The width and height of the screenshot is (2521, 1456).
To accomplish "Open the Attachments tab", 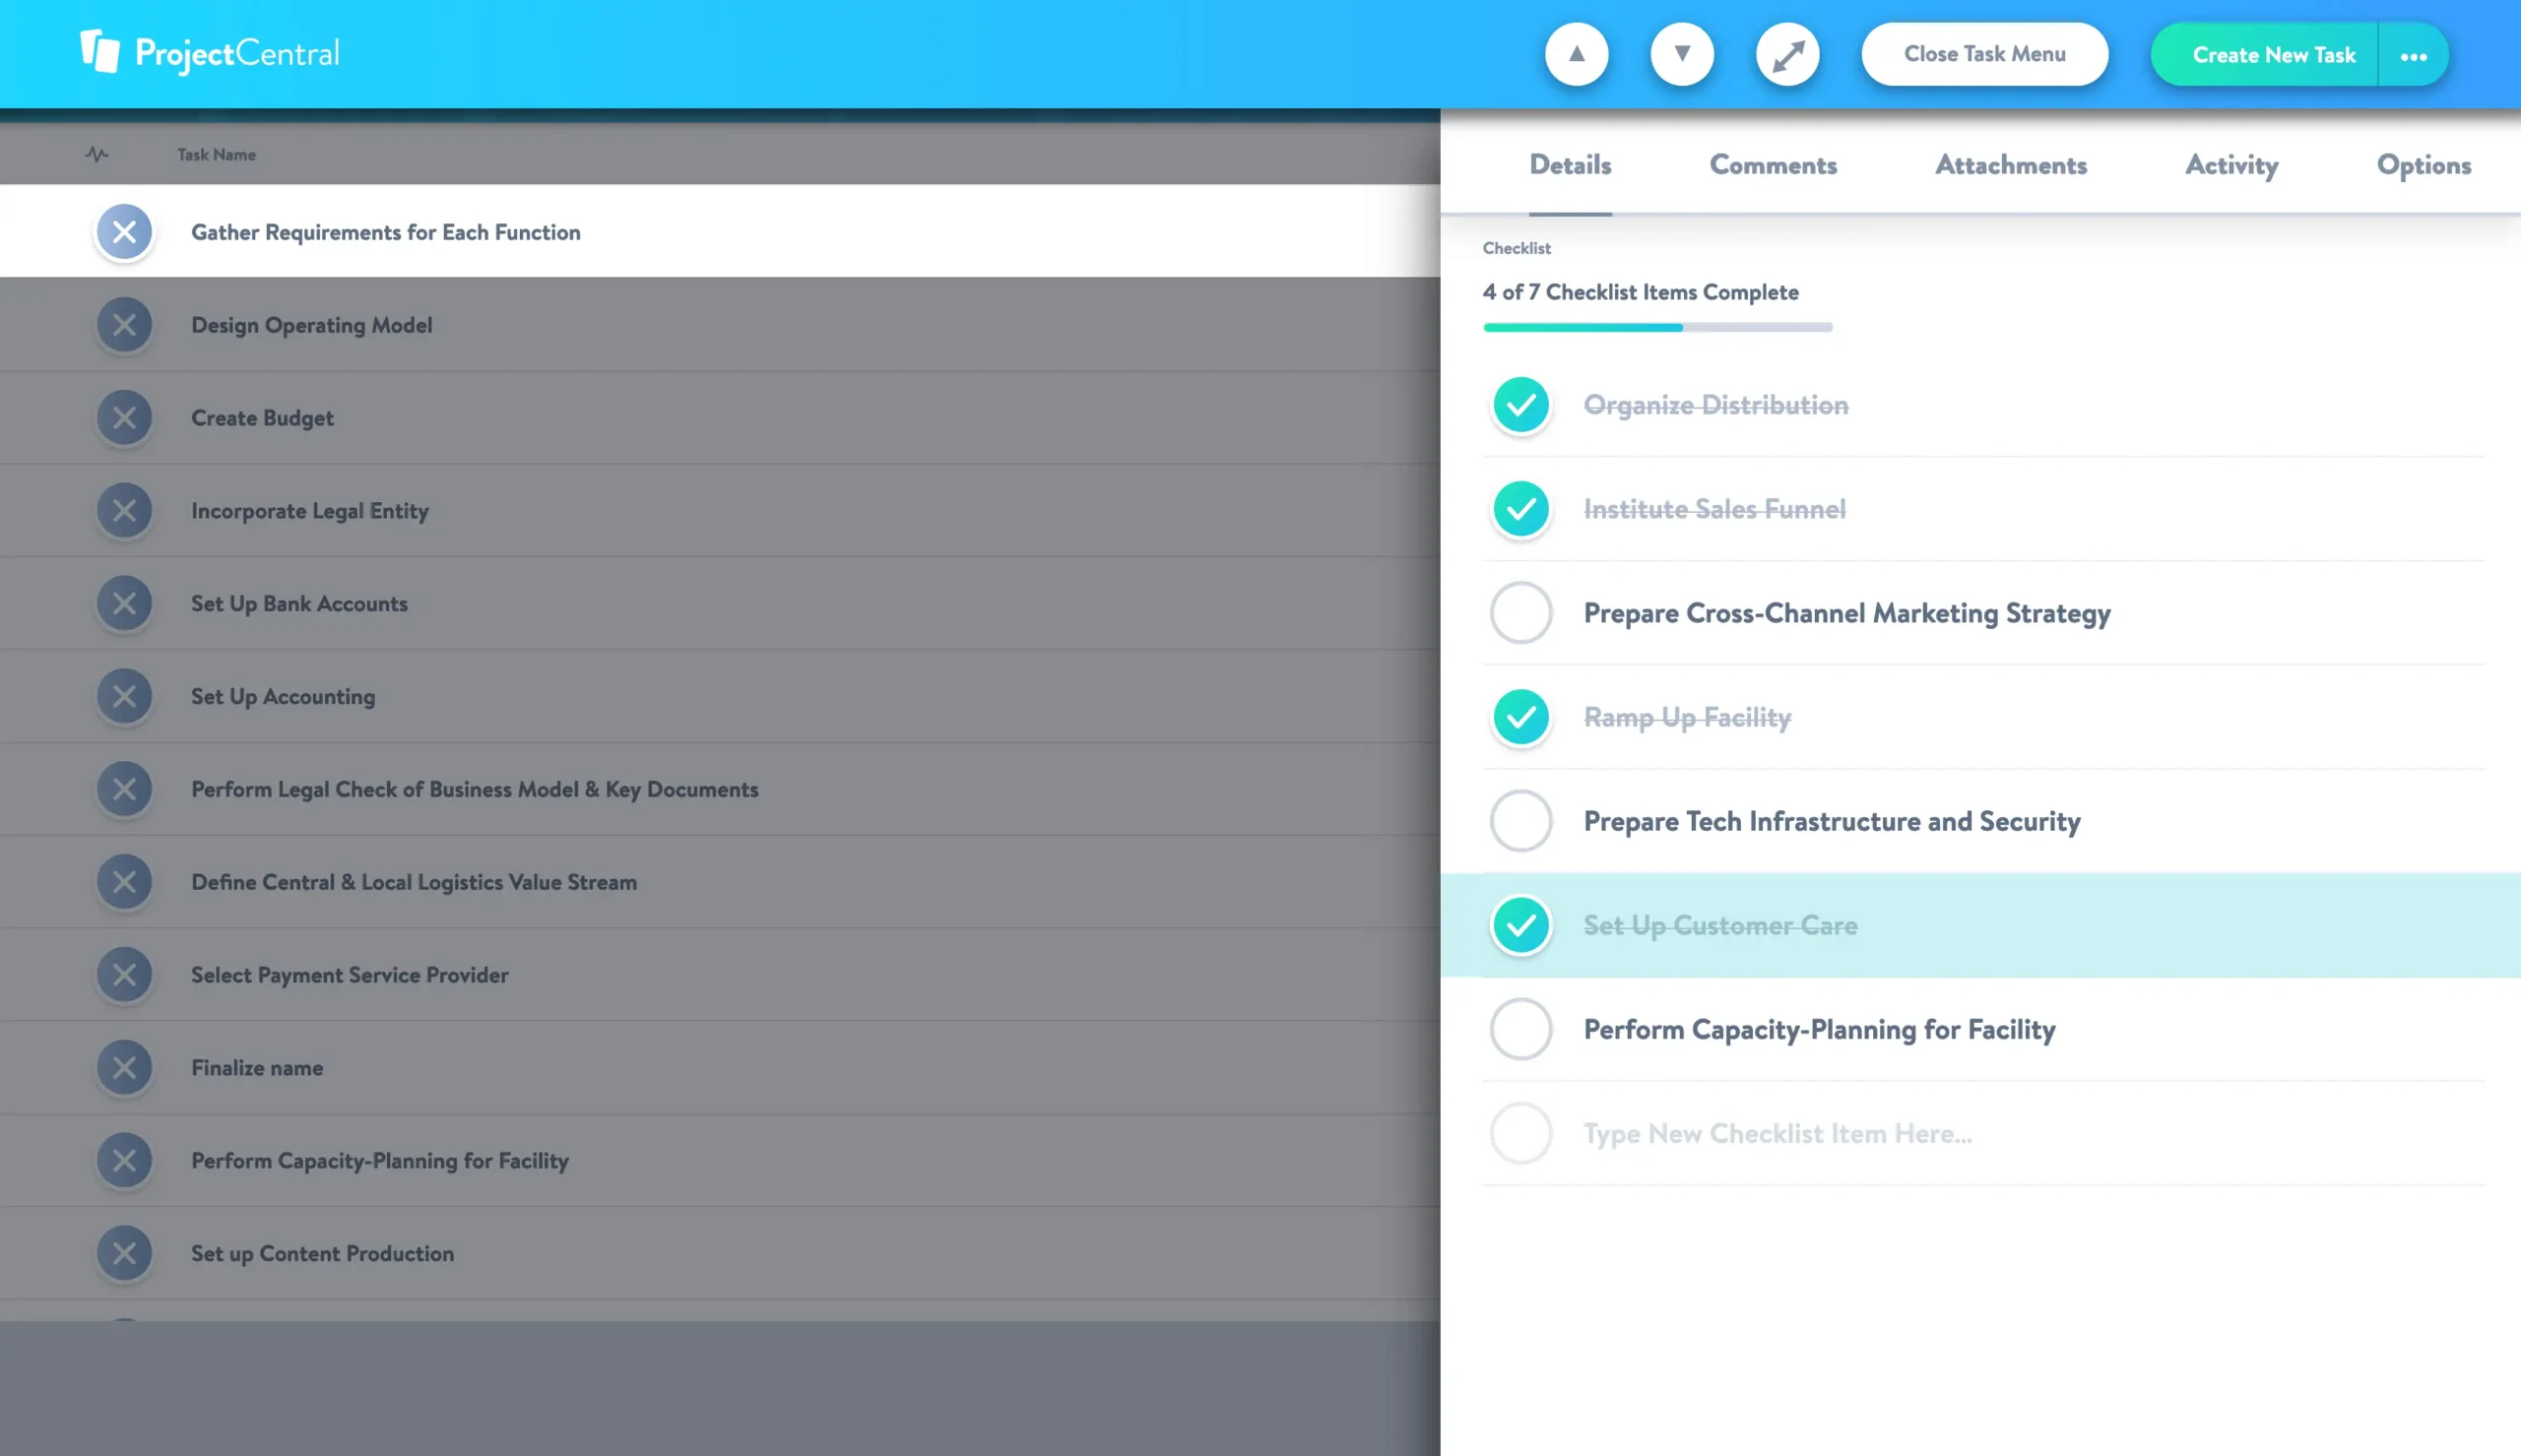I will [x=2010, y=165].
